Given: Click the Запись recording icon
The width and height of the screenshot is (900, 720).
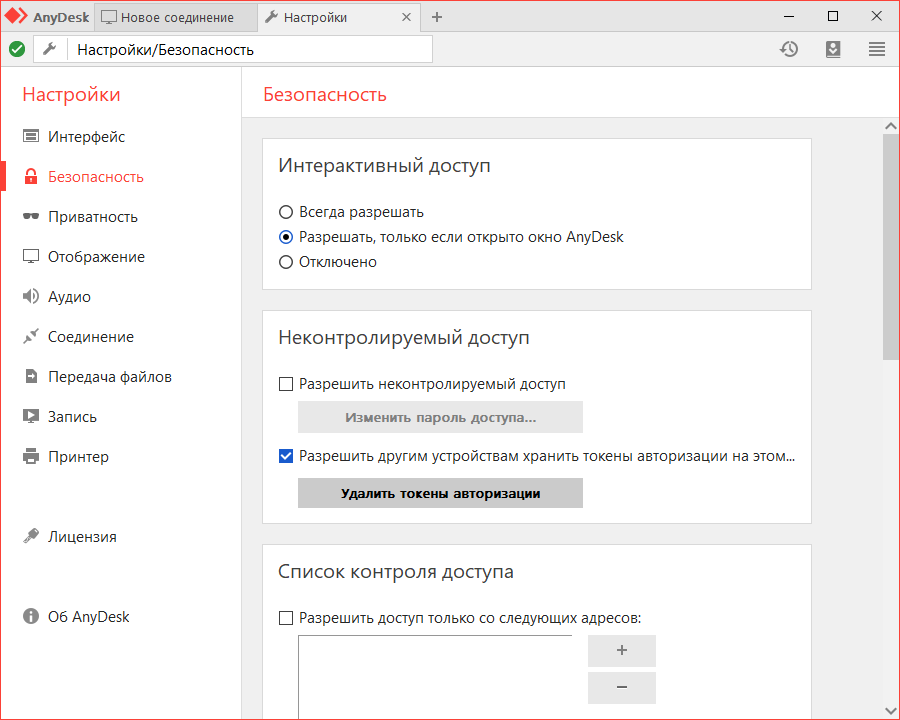Looking at the screenshot, I should [x=30, y=416].
